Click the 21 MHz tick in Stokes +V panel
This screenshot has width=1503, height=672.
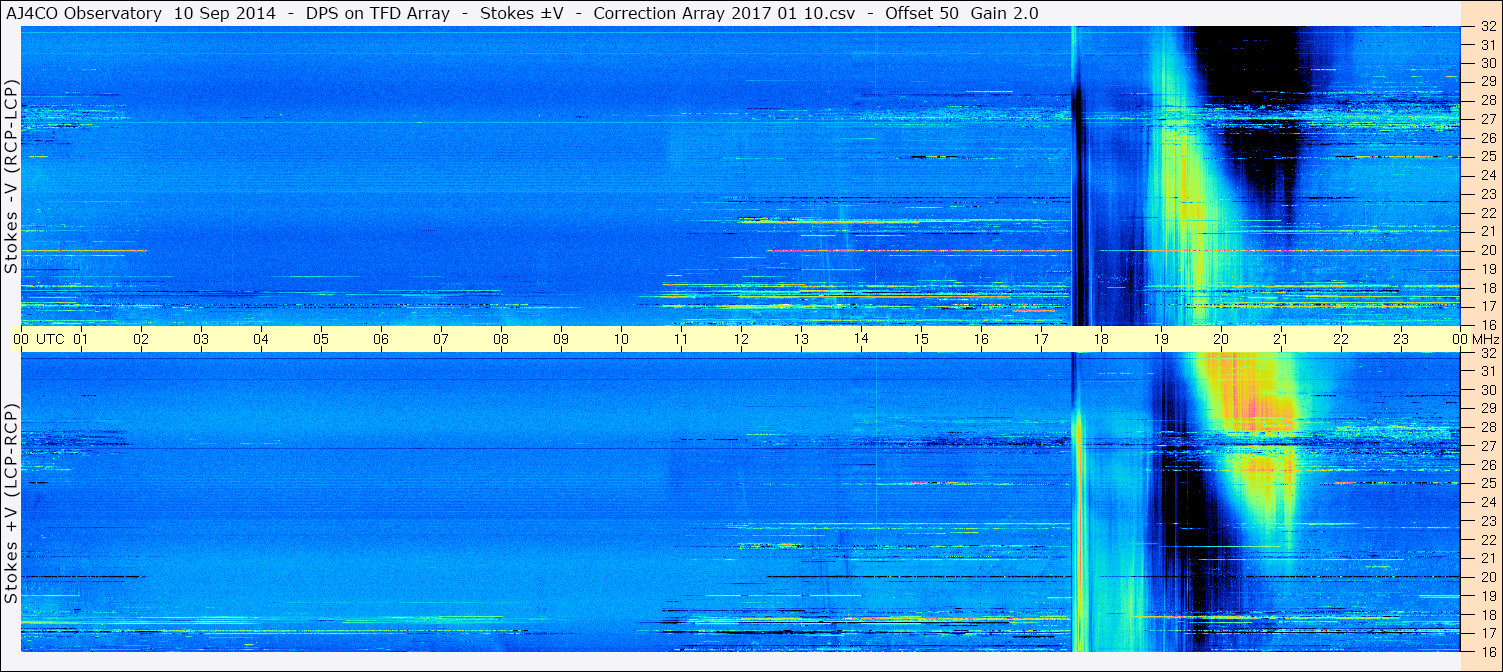(x=1488, y=558)
